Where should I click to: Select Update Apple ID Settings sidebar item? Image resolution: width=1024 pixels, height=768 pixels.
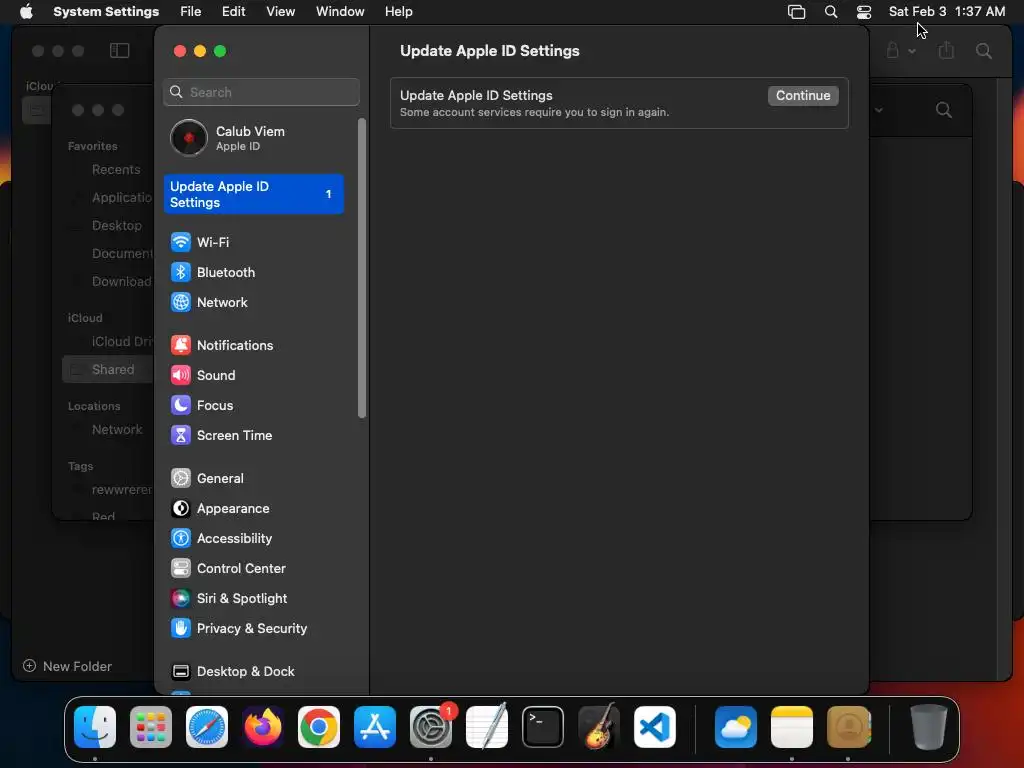tap(253, 194)
